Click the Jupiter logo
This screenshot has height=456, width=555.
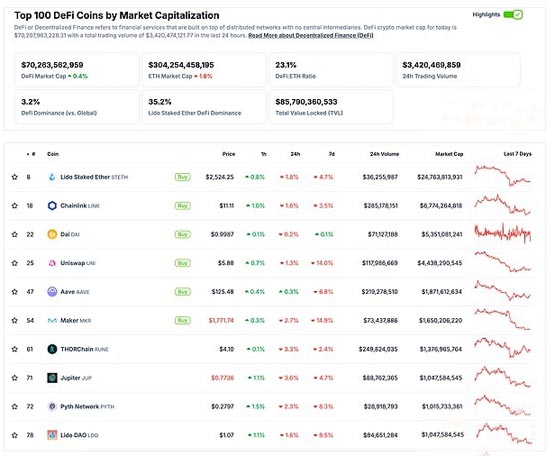click(x=52, y=378)
